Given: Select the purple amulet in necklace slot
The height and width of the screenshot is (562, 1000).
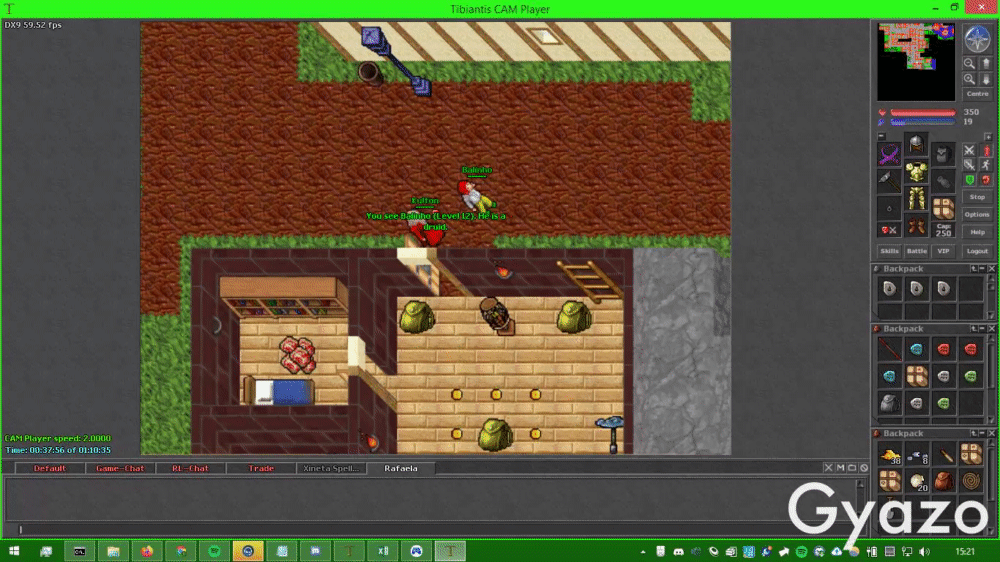Looking at the screenshot, I should (x=889, y=154).
